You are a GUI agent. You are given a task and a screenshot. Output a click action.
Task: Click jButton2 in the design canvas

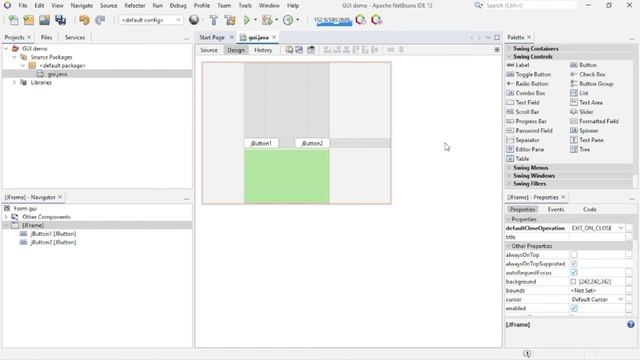[x=312, y=143]
